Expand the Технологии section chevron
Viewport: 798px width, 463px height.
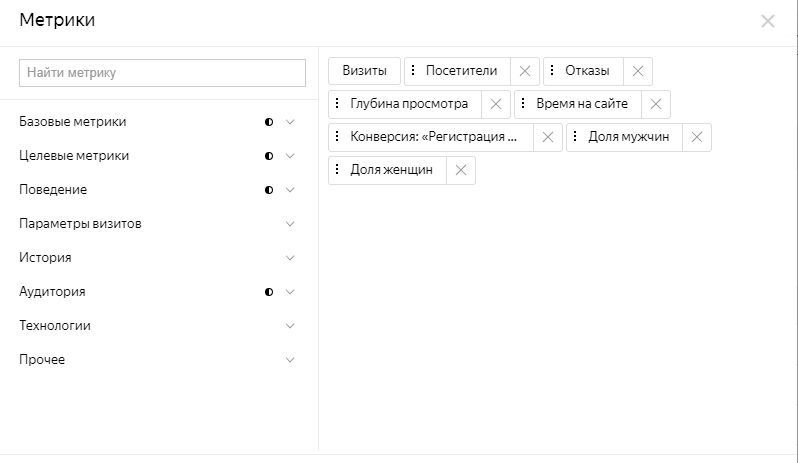click(x=290, y=326)
